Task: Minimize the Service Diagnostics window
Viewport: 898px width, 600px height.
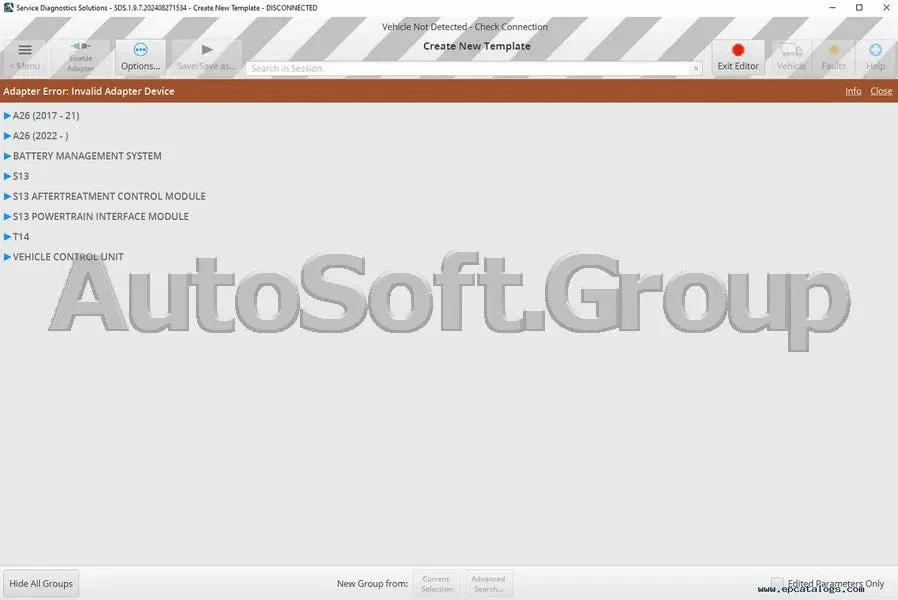Action: (x=832, y=7)
